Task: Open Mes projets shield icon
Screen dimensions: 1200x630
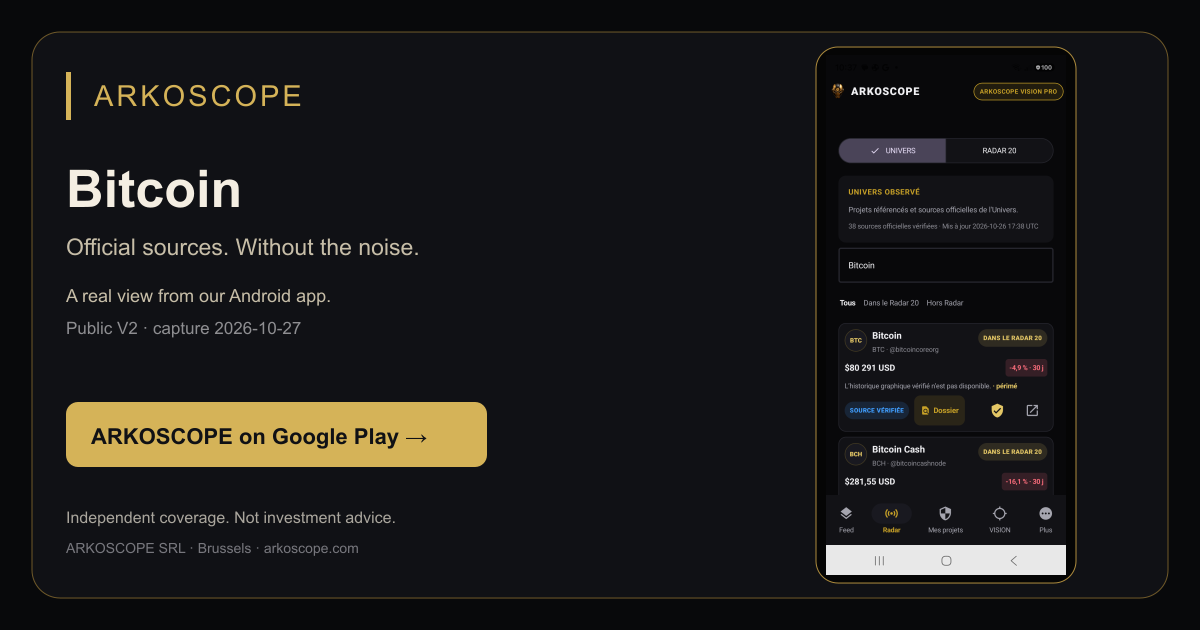Action: point(945,513)
